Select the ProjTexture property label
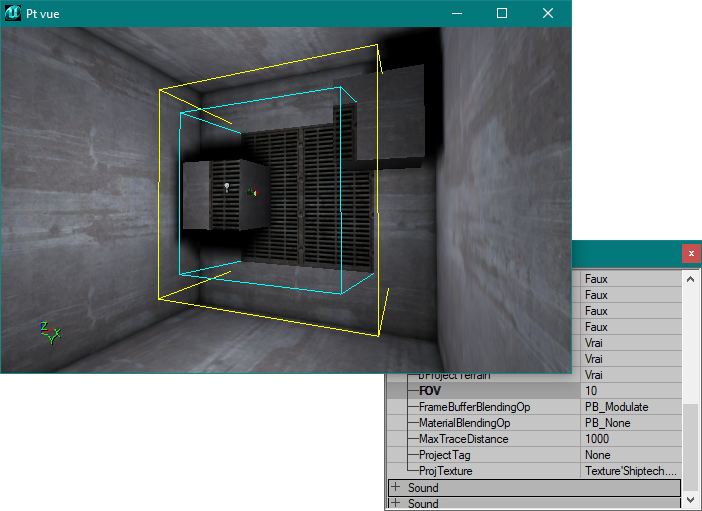This screenshot has width=702, height=511. click(x=445, y=471)
